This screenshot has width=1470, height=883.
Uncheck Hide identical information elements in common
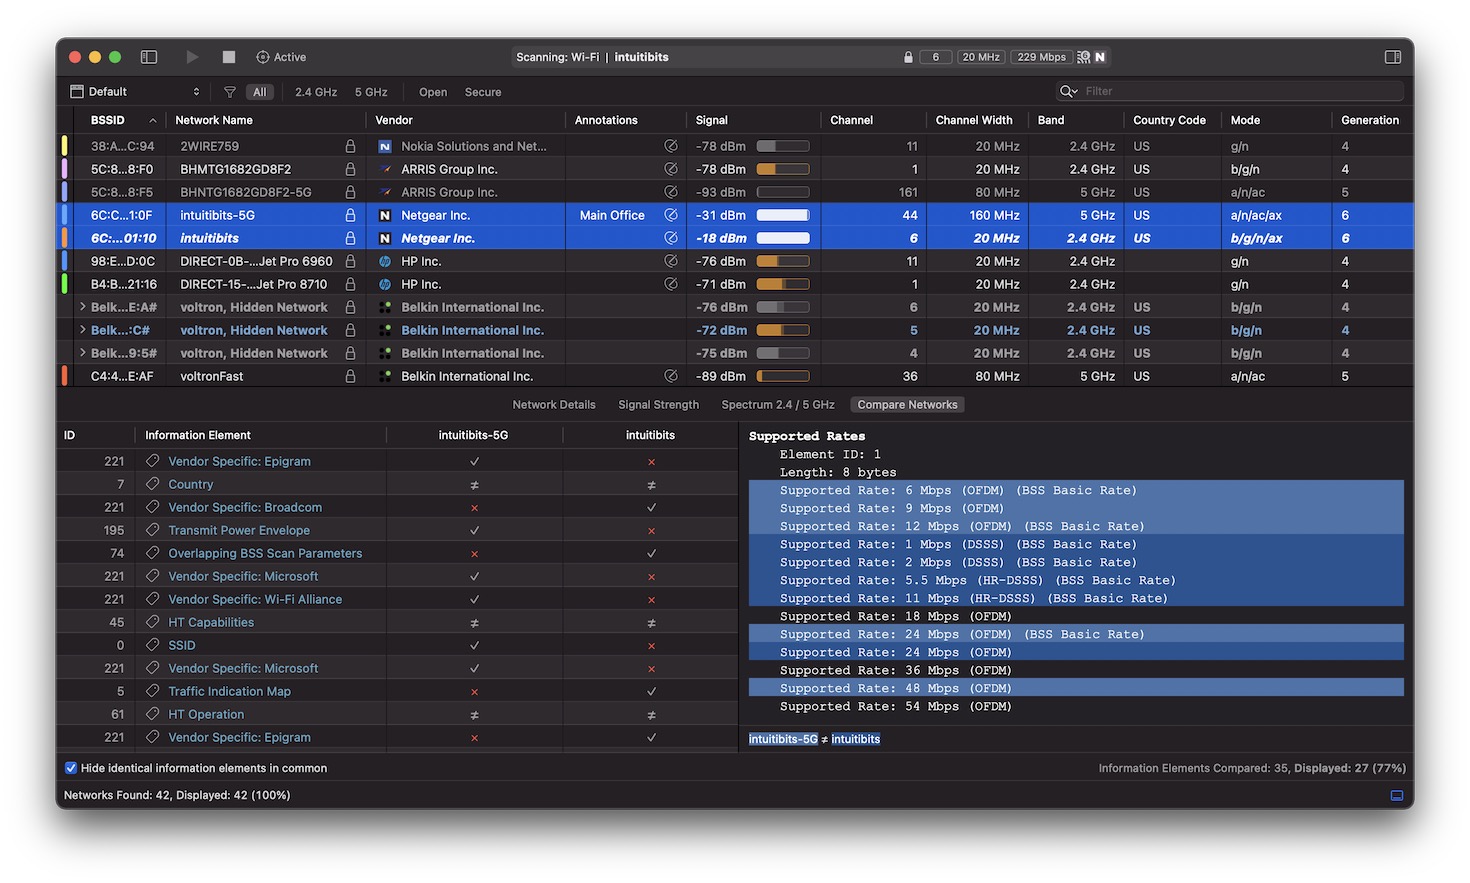click(x=71, y=768)
